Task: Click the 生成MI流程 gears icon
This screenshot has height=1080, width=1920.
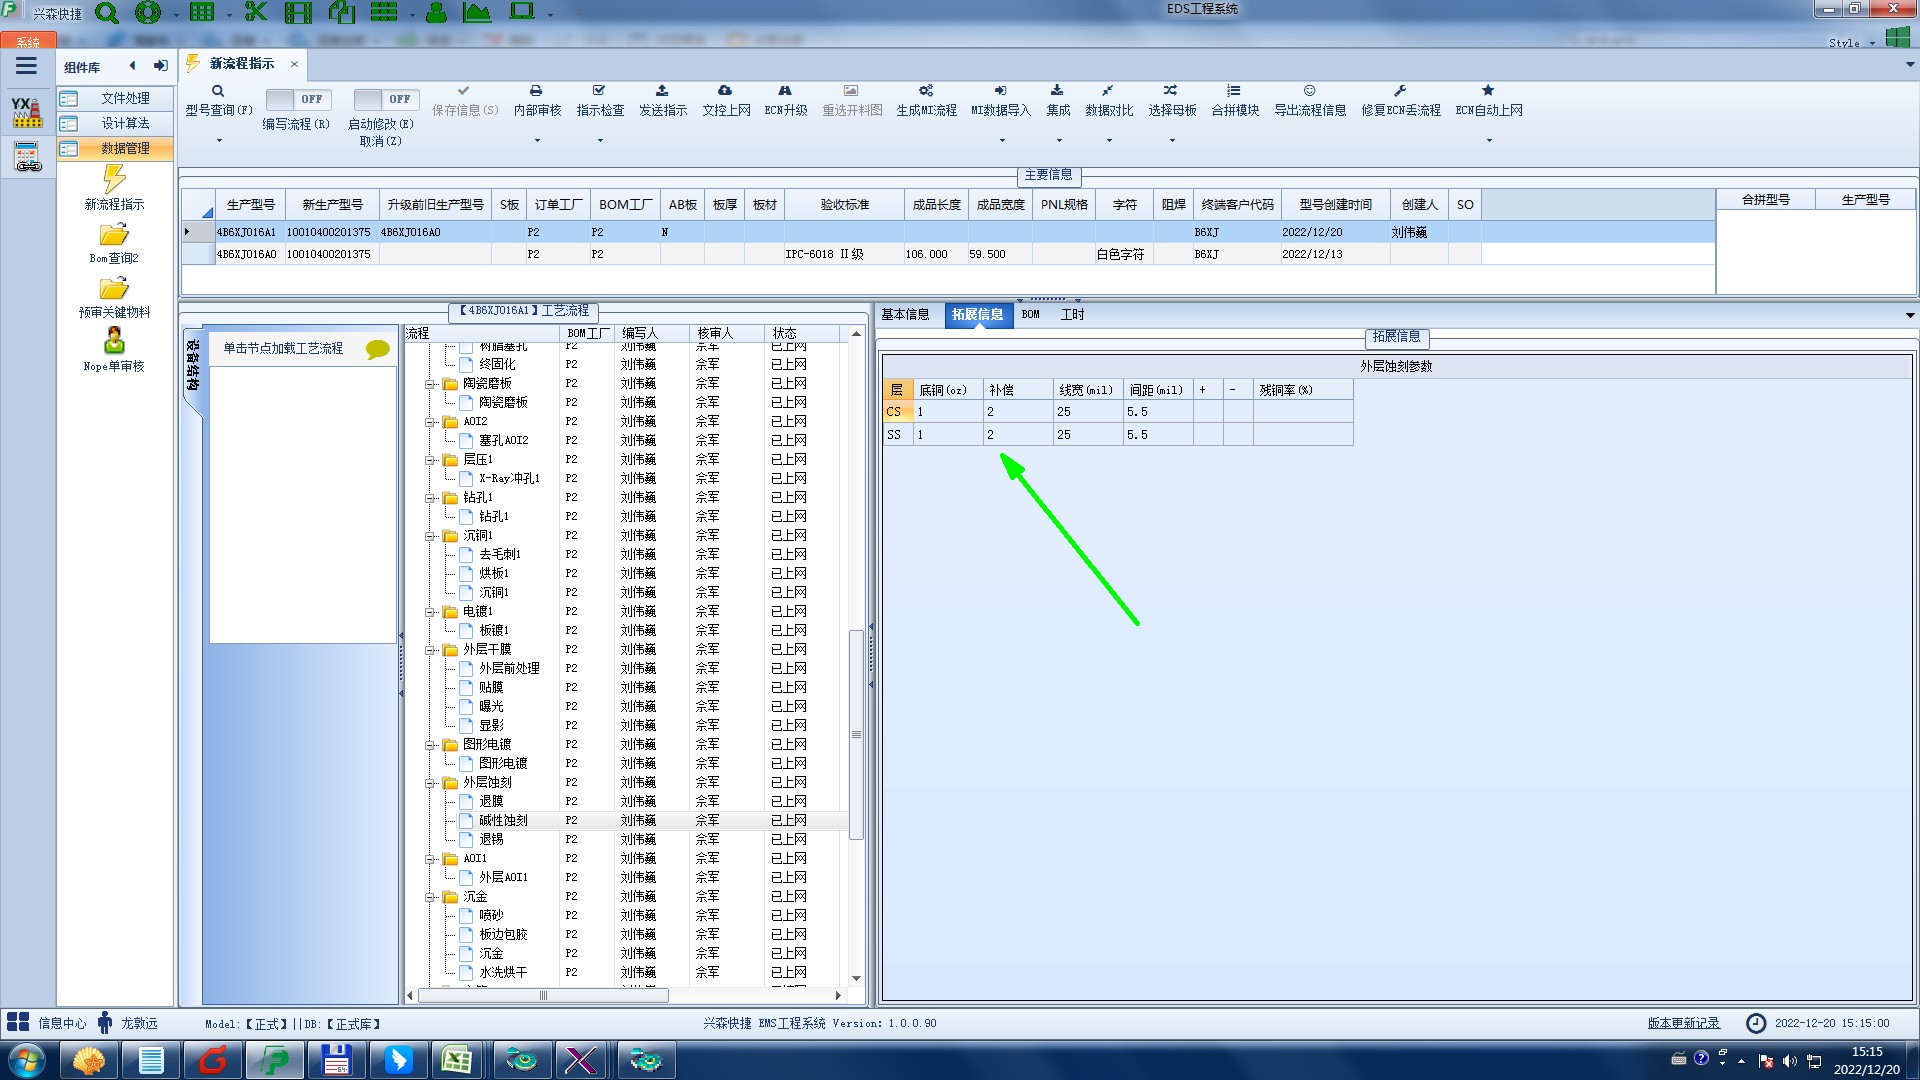Action: [926, 91]
